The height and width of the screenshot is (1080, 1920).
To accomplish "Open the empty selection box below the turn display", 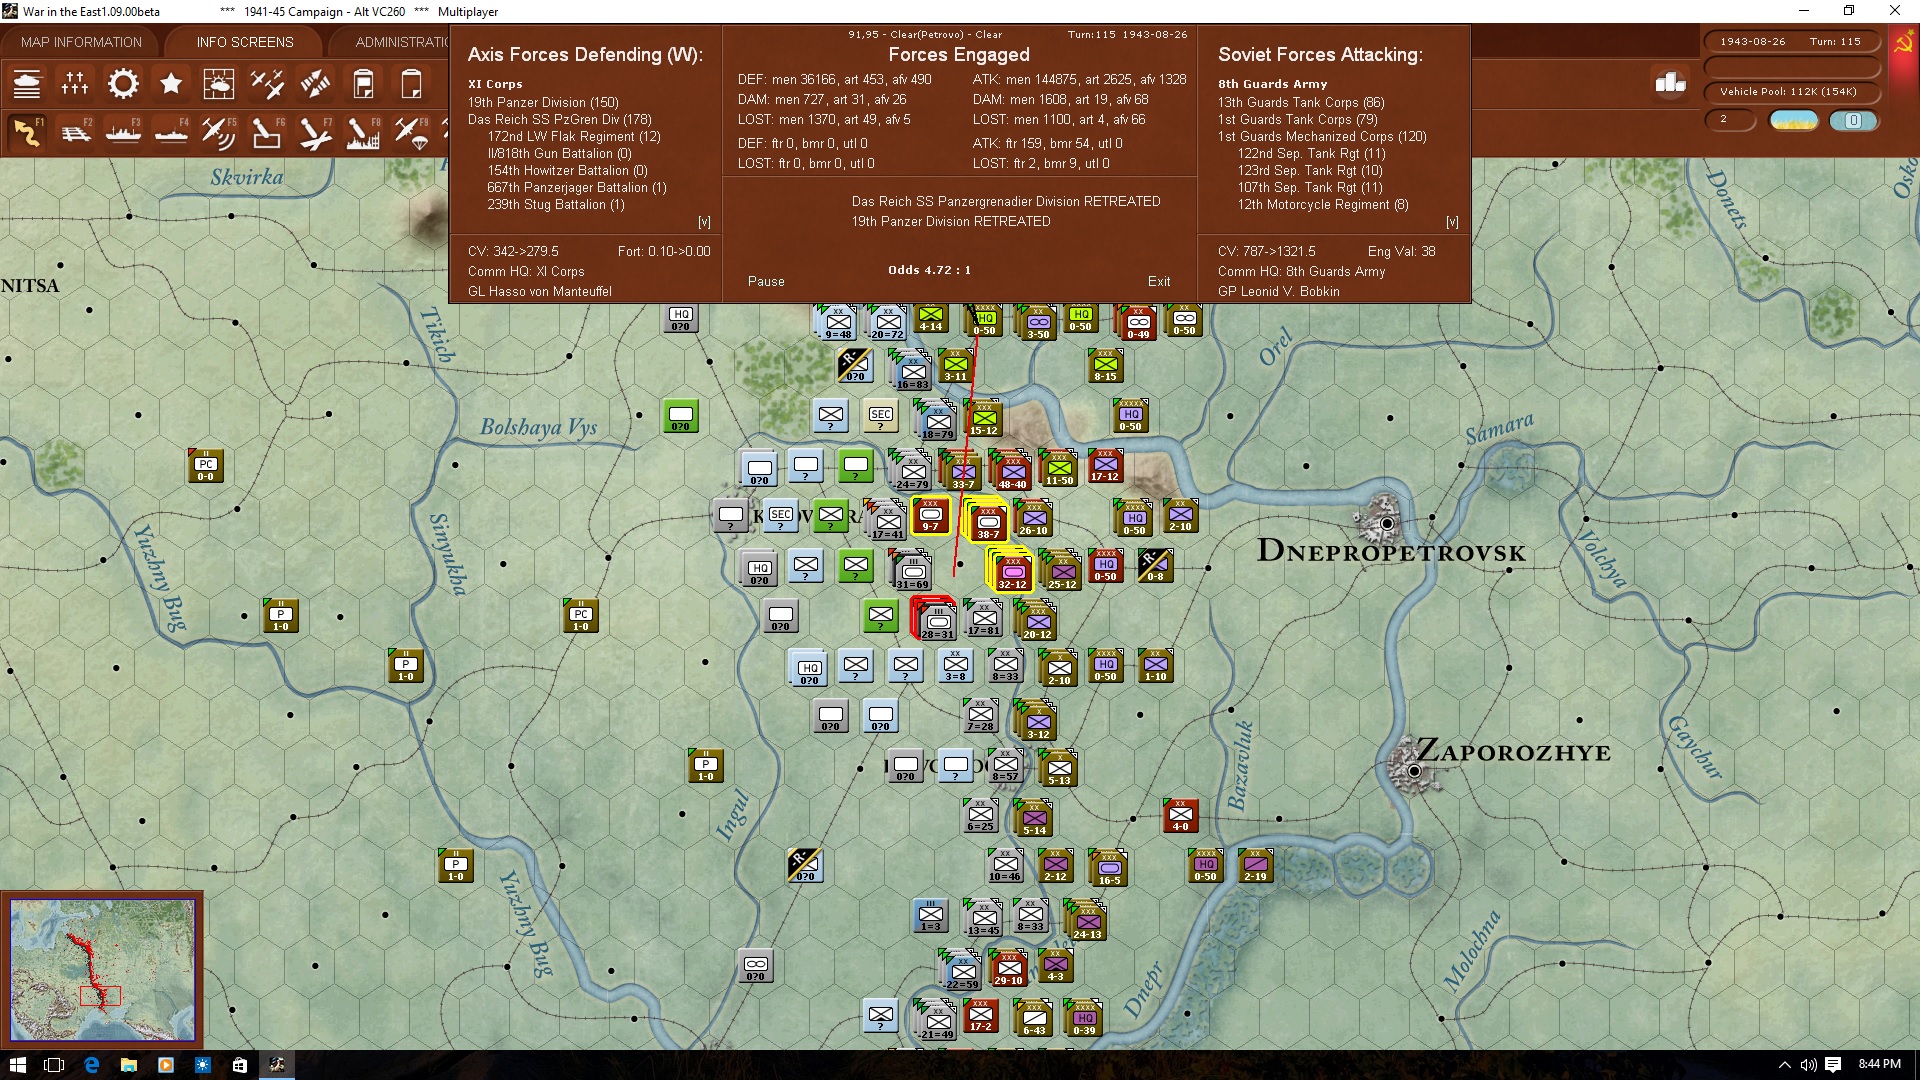I will [x=1793, y=66].
